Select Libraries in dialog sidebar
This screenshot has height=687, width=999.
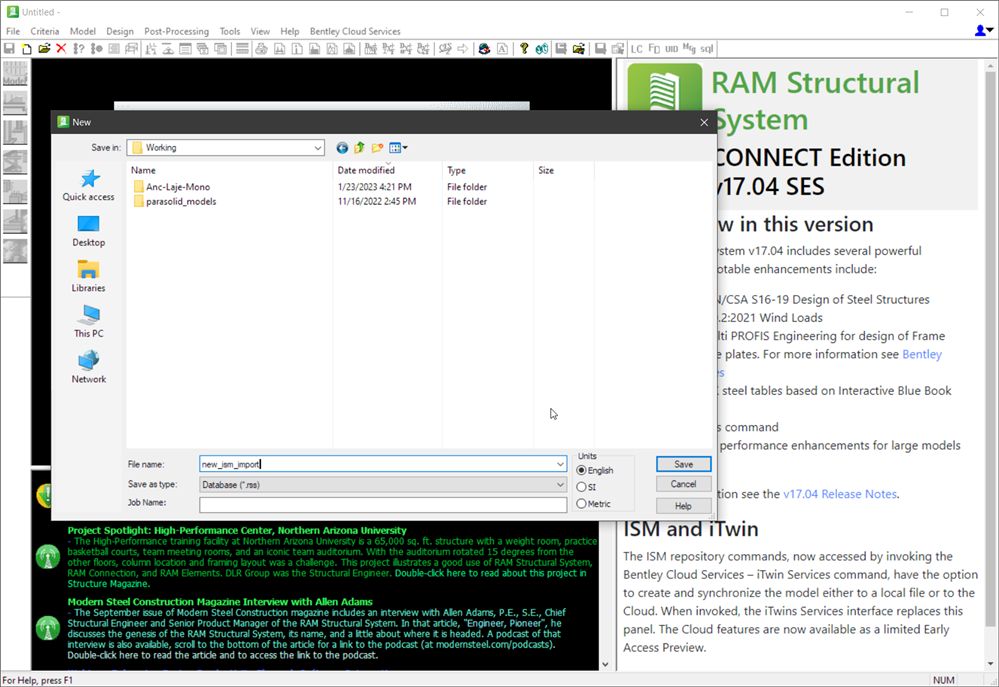pyautogui.click(x=89, y=277)
